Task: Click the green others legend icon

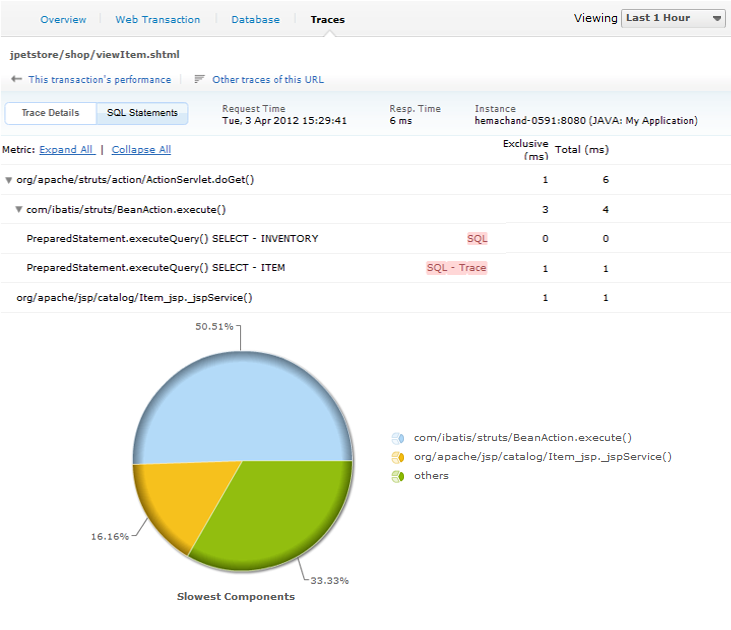Action: tap(398, 477)
